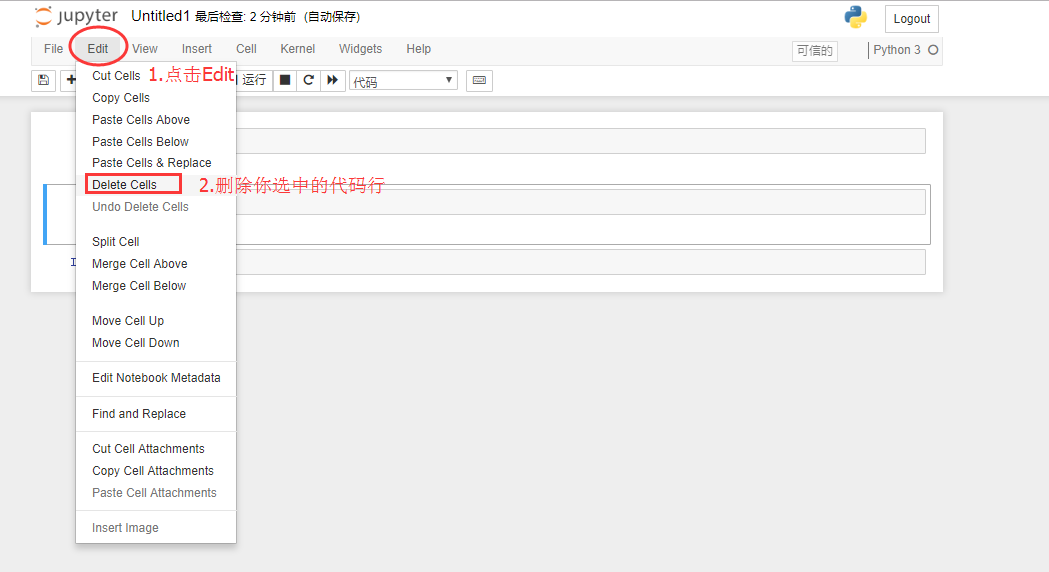The height and width of the screenshot is (572, 1049).
Task: Click the restart kernel circular arrow icon
Action: coord(309,80)
